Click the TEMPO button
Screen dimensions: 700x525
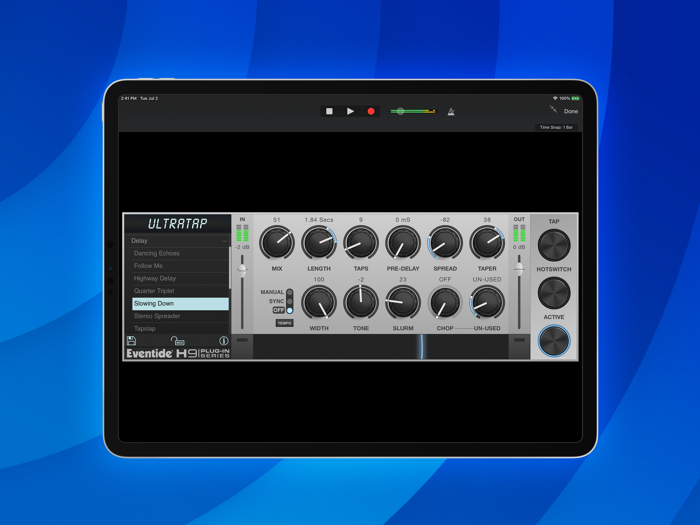click(284, 323)
